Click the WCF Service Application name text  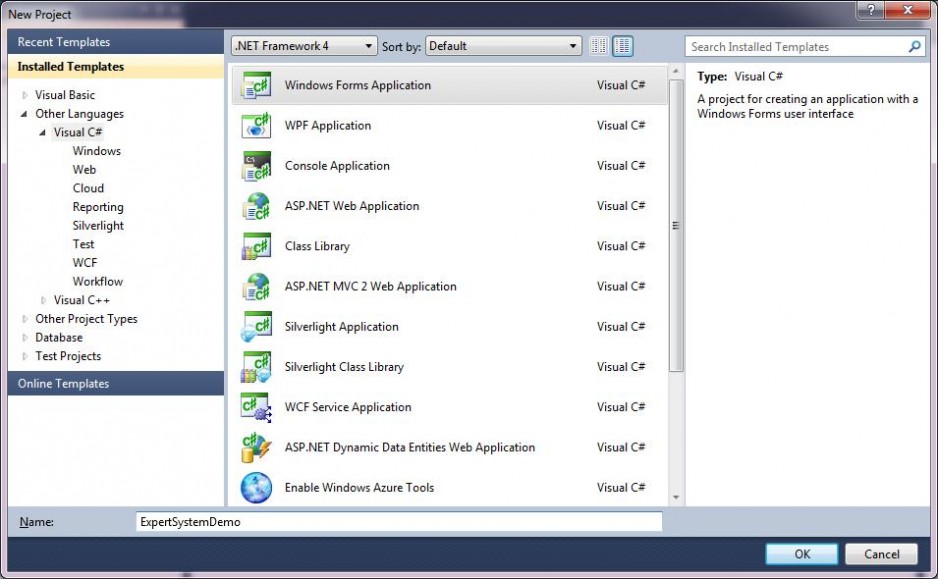tap(348, 407)
